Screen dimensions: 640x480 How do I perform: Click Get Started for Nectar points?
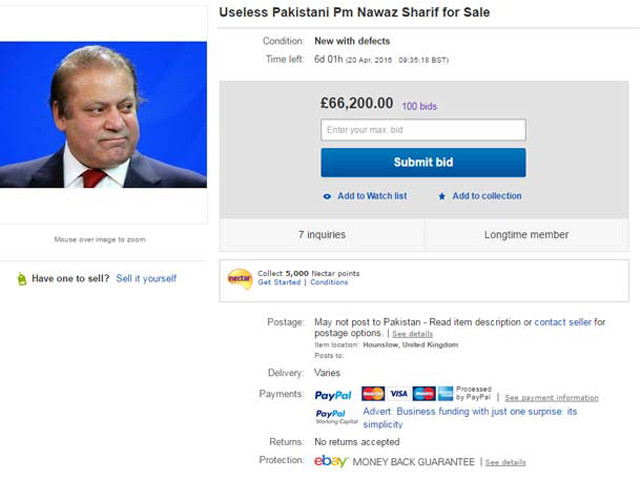click(x=279, y=283)
